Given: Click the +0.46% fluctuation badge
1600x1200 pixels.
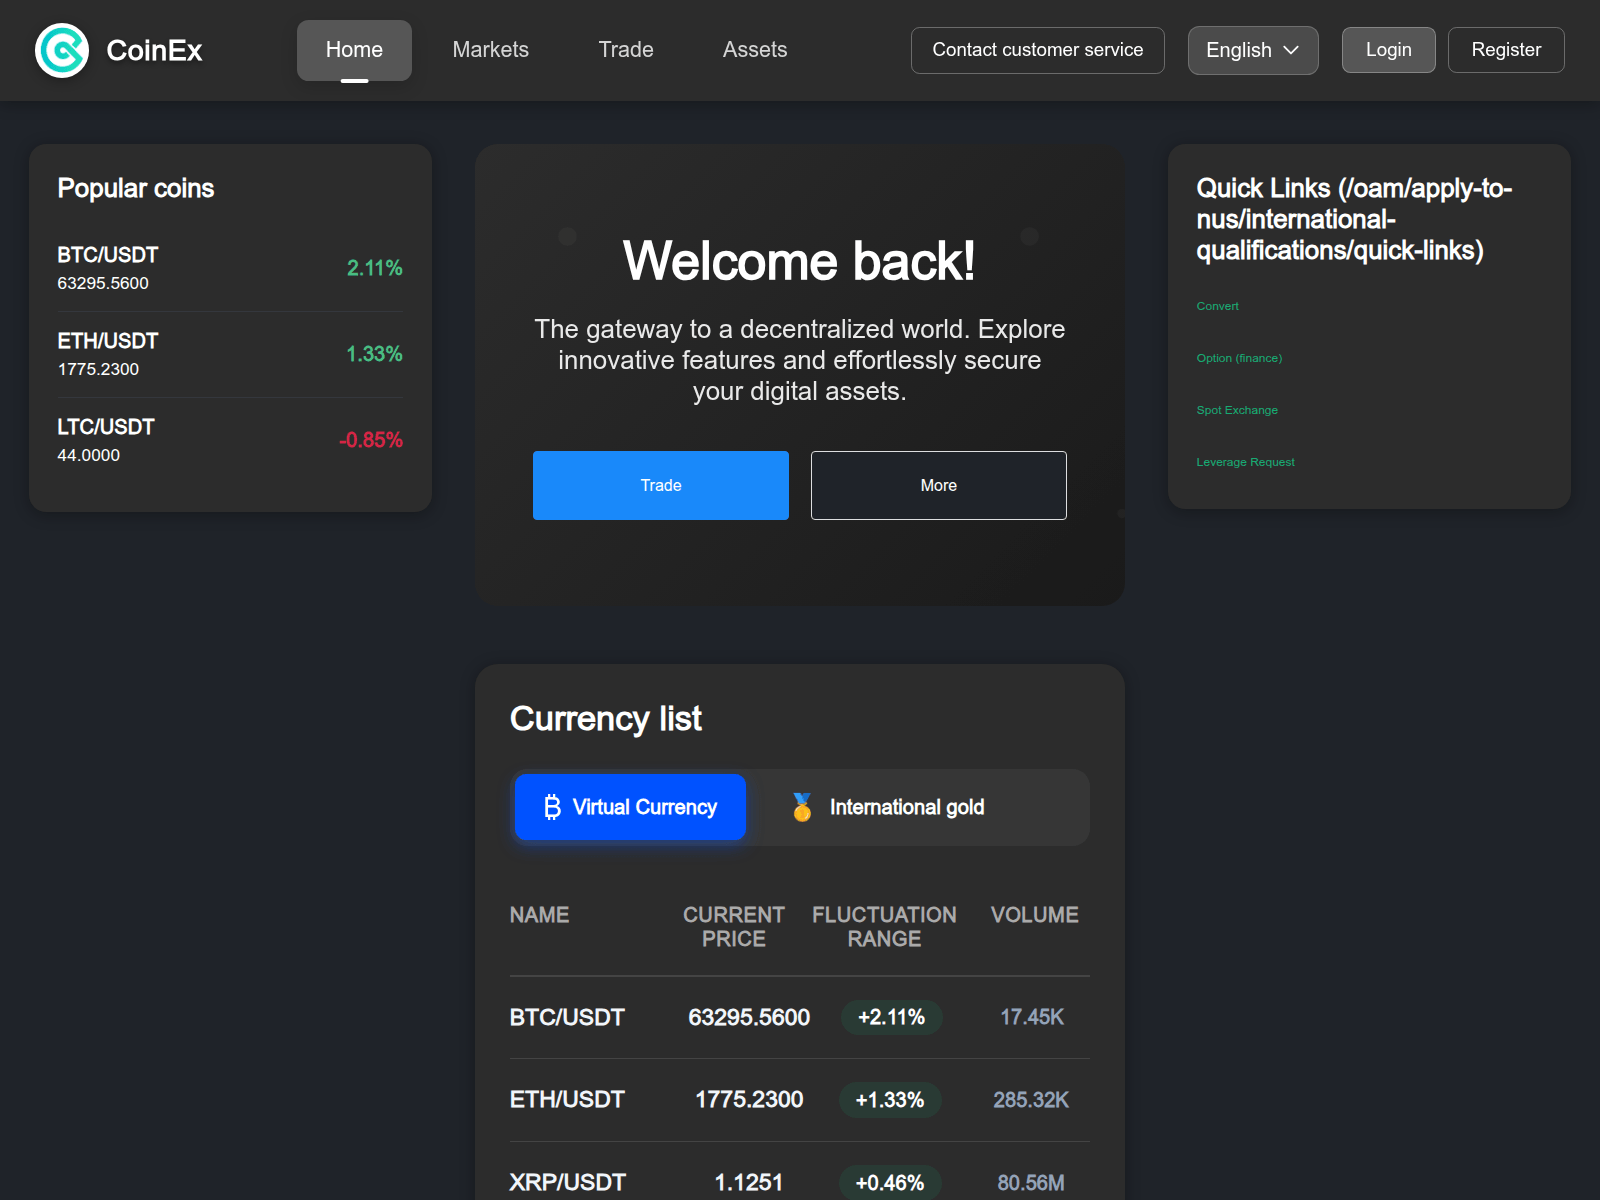Looking at the screenshot, I should [x=890, y=1183].
